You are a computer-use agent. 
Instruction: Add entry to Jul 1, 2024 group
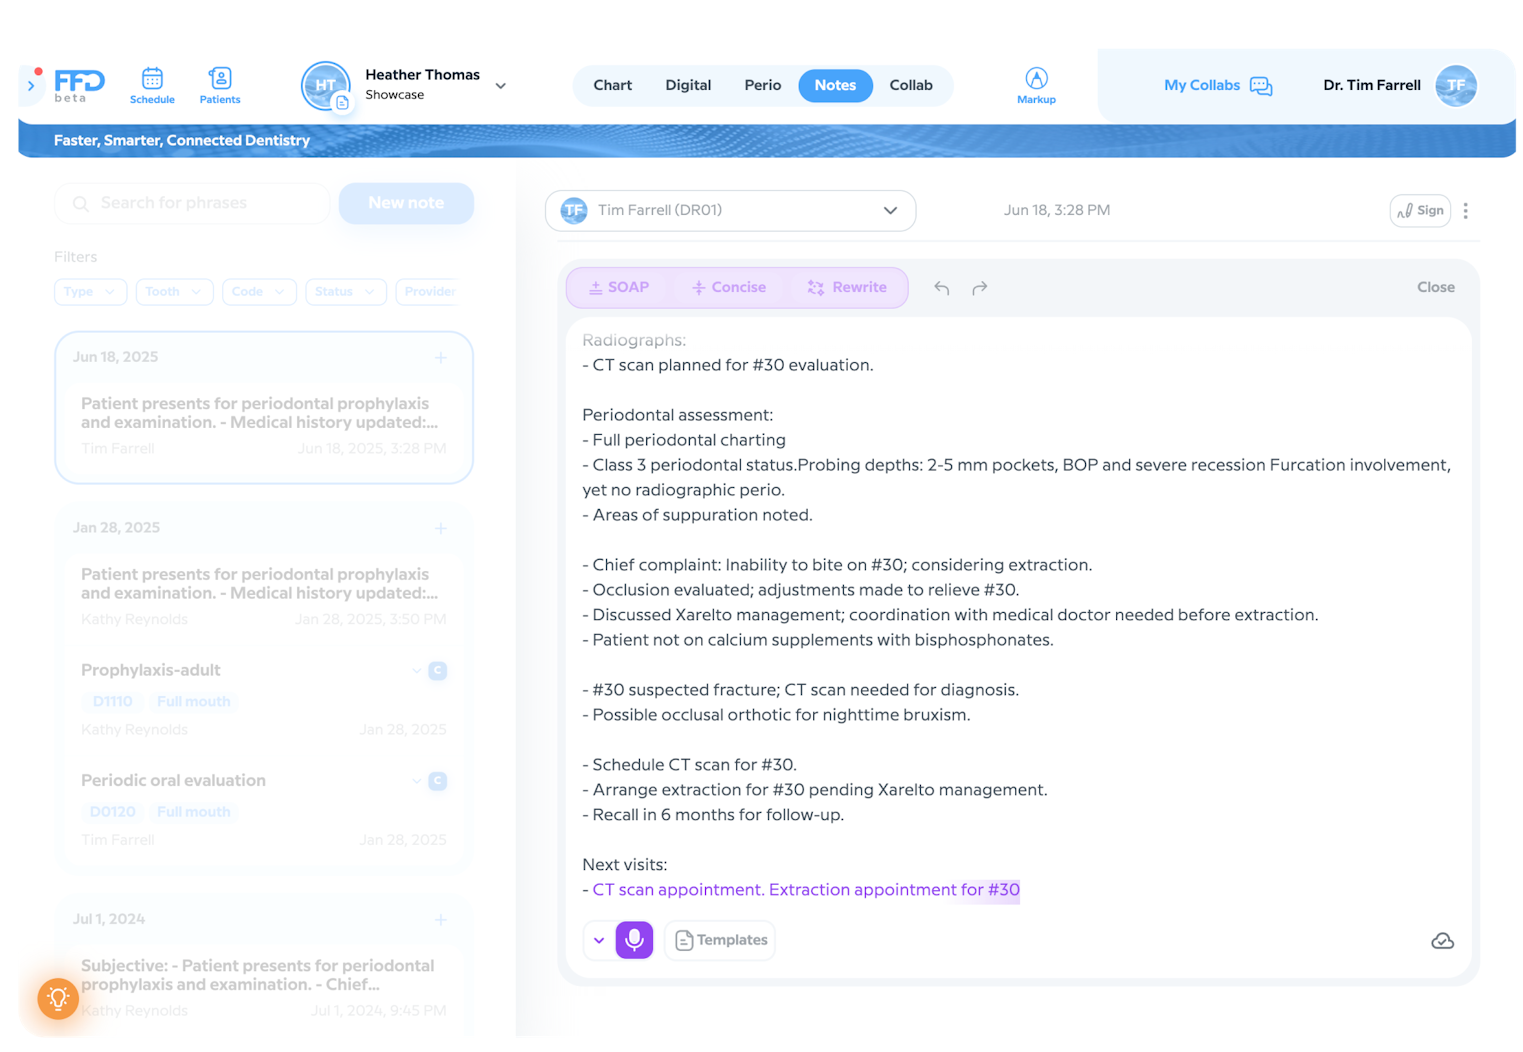[x=440, y=920]
